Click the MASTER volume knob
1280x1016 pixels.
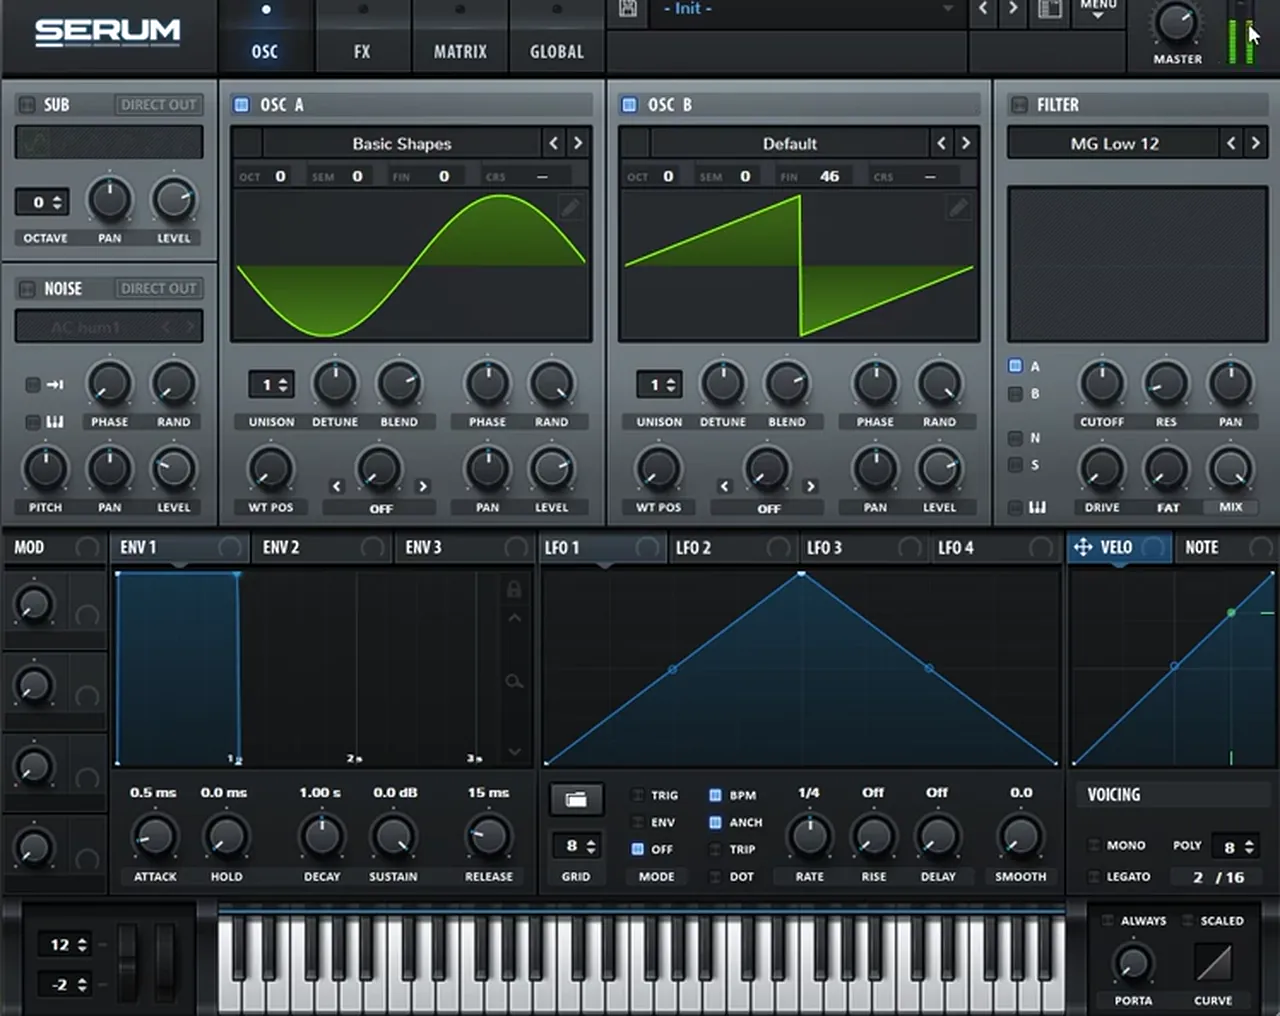point(1177,23)
